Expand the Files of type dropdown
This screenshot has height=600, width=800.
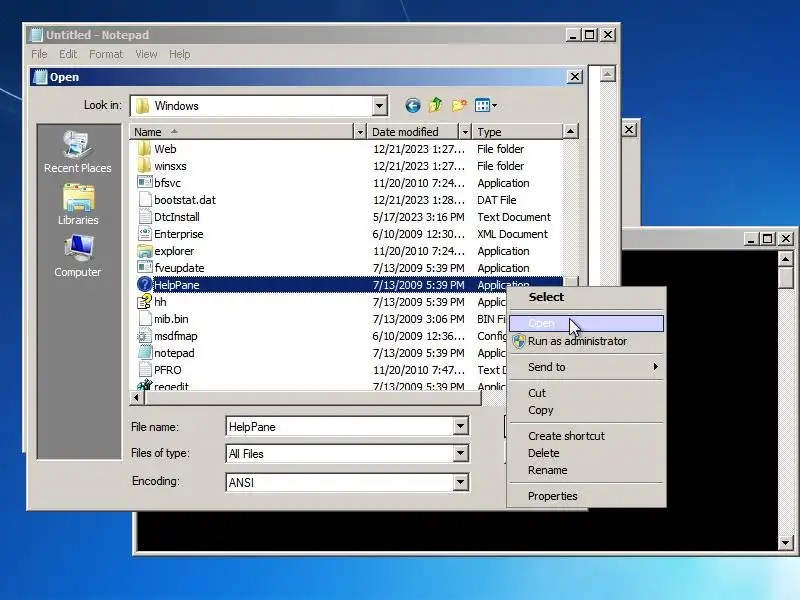coord(460,453)
